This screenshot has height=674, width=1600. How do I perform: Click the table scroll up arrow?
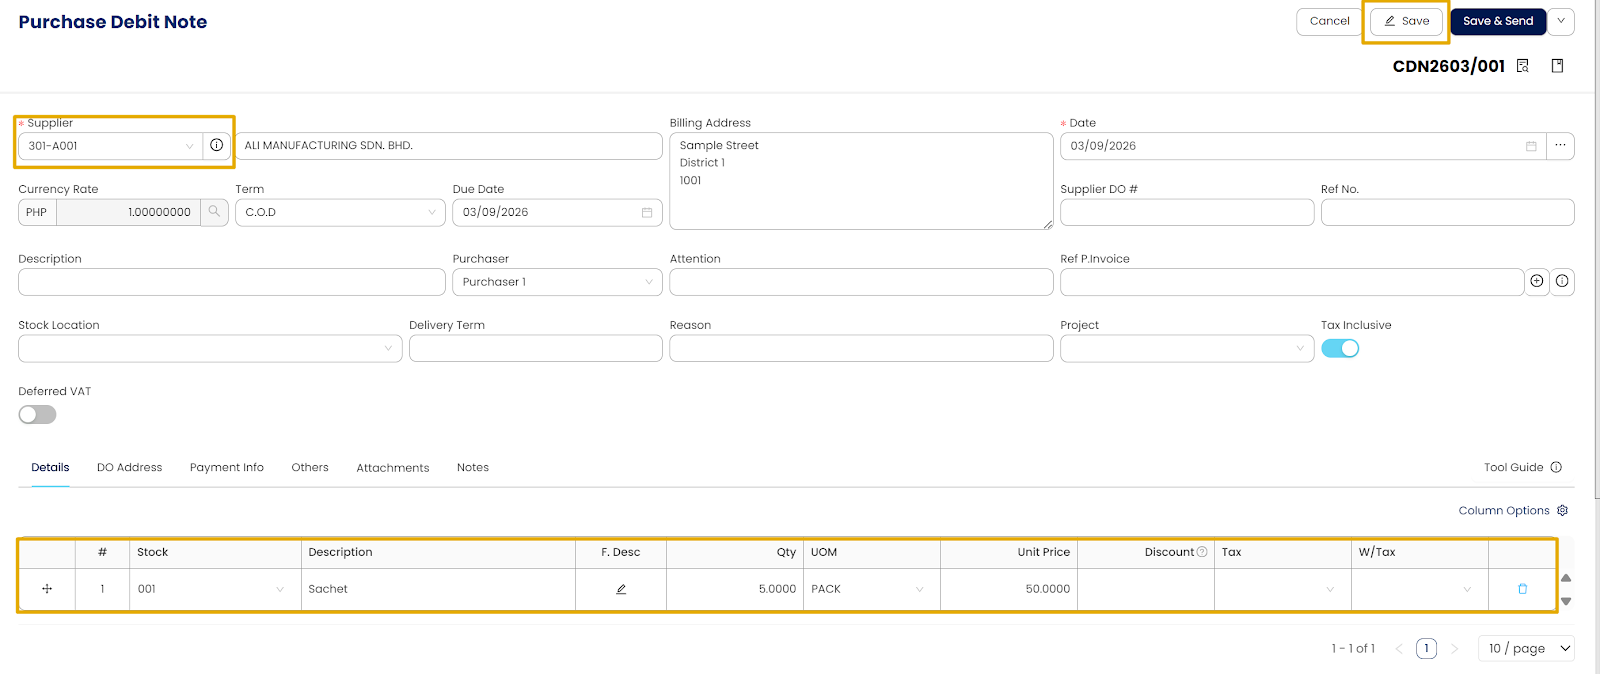pos(1566,578)
